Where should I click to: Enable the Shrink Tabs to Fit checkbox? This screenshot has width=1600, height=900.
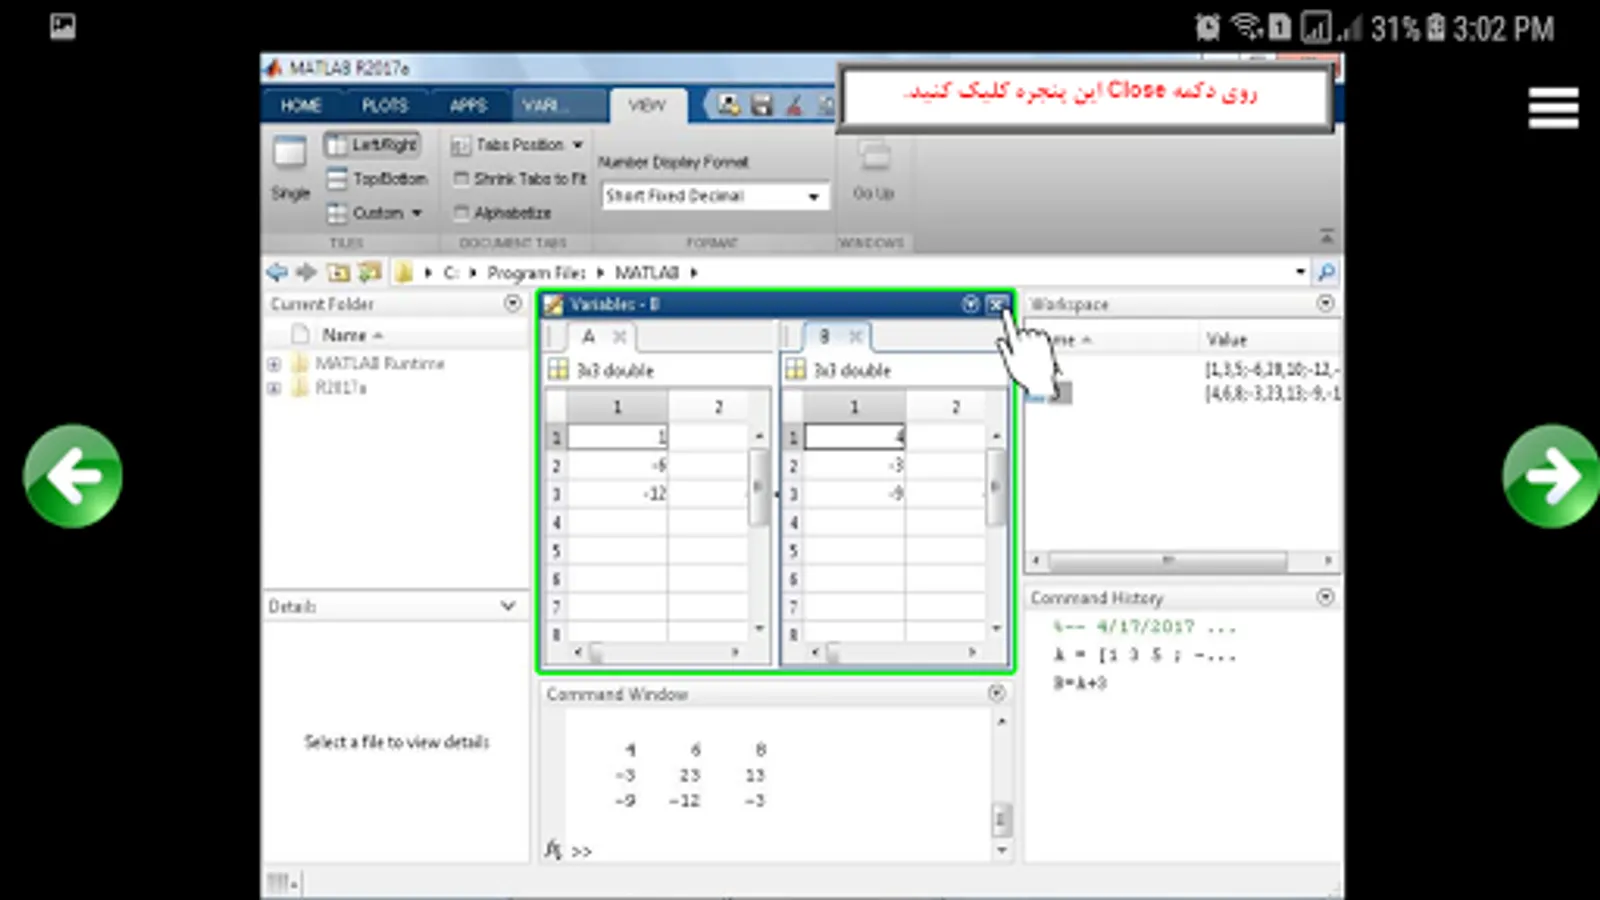tap(461, 179)
